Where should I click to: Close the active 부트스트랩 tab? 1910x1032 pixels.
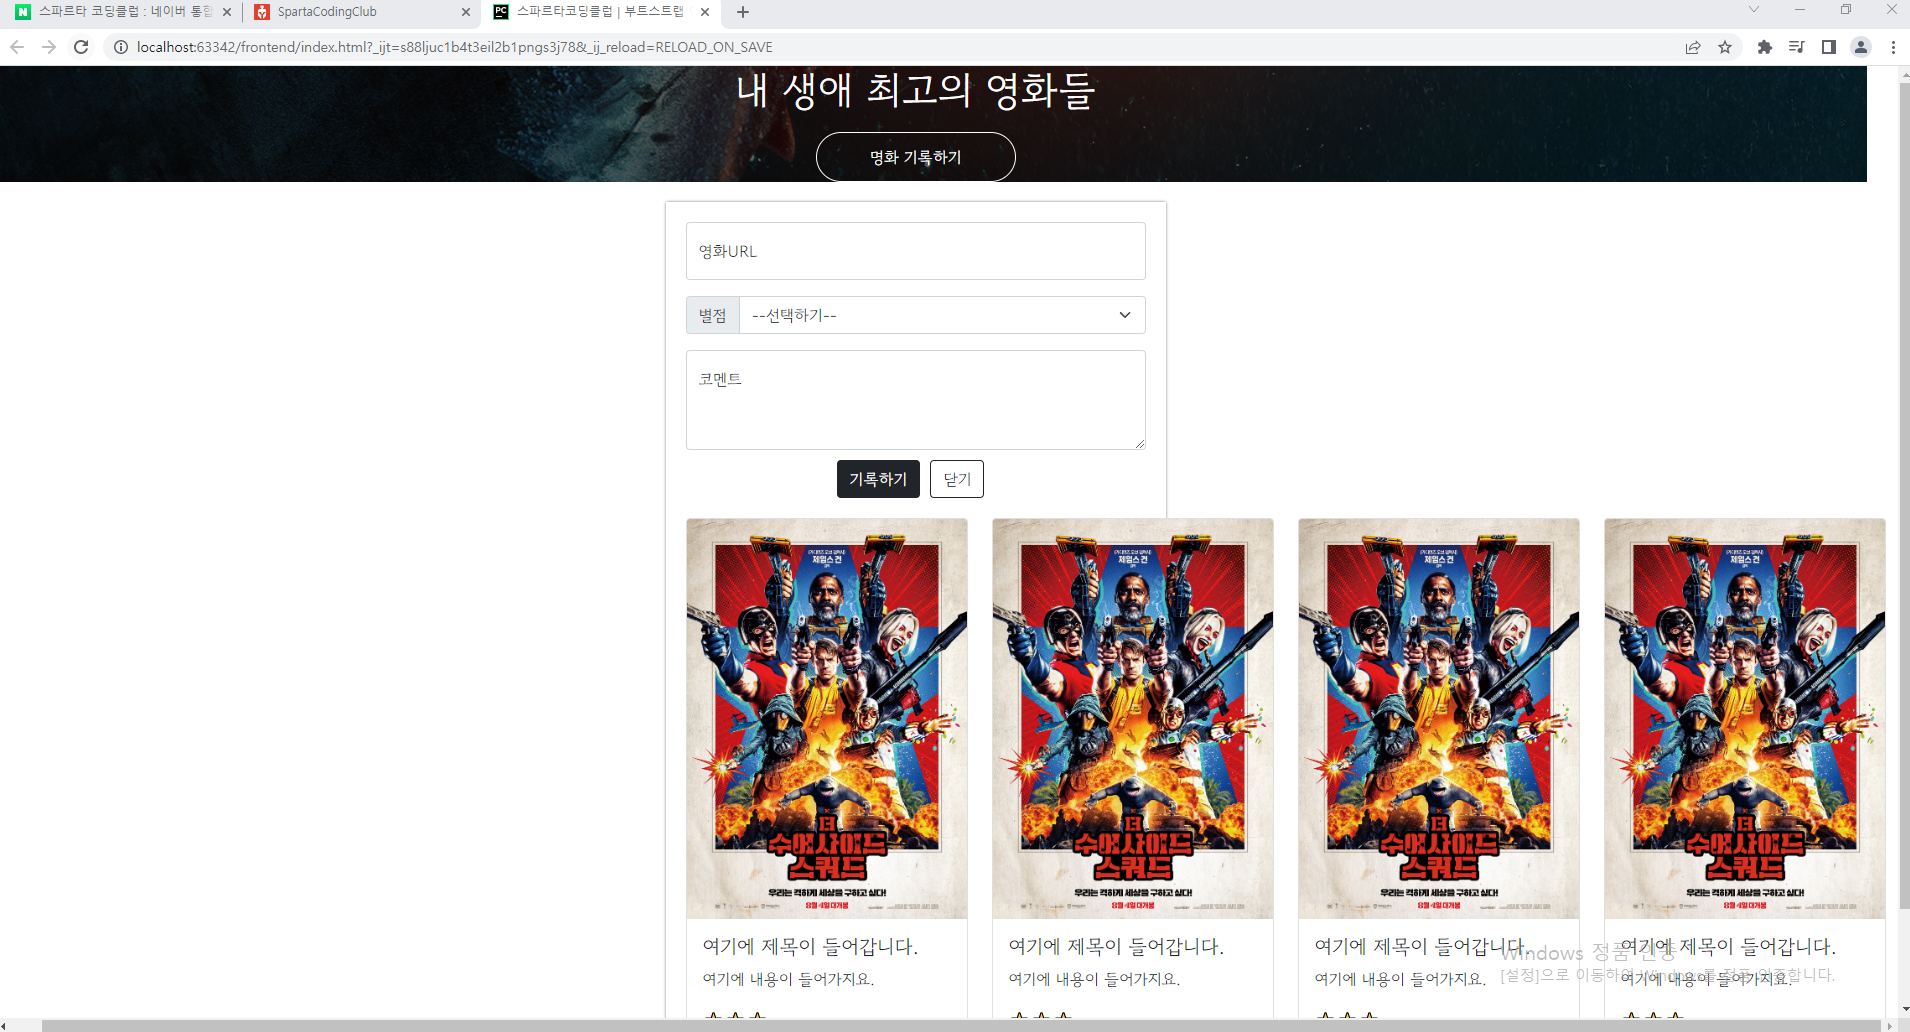pos(705,12)
